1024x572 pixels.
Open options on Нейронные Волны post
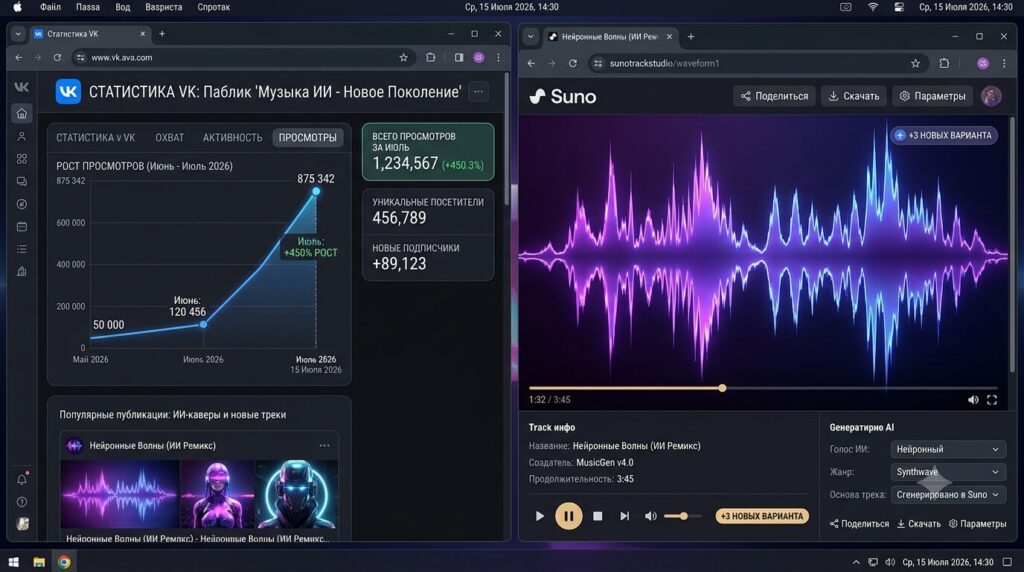[325, 445]
